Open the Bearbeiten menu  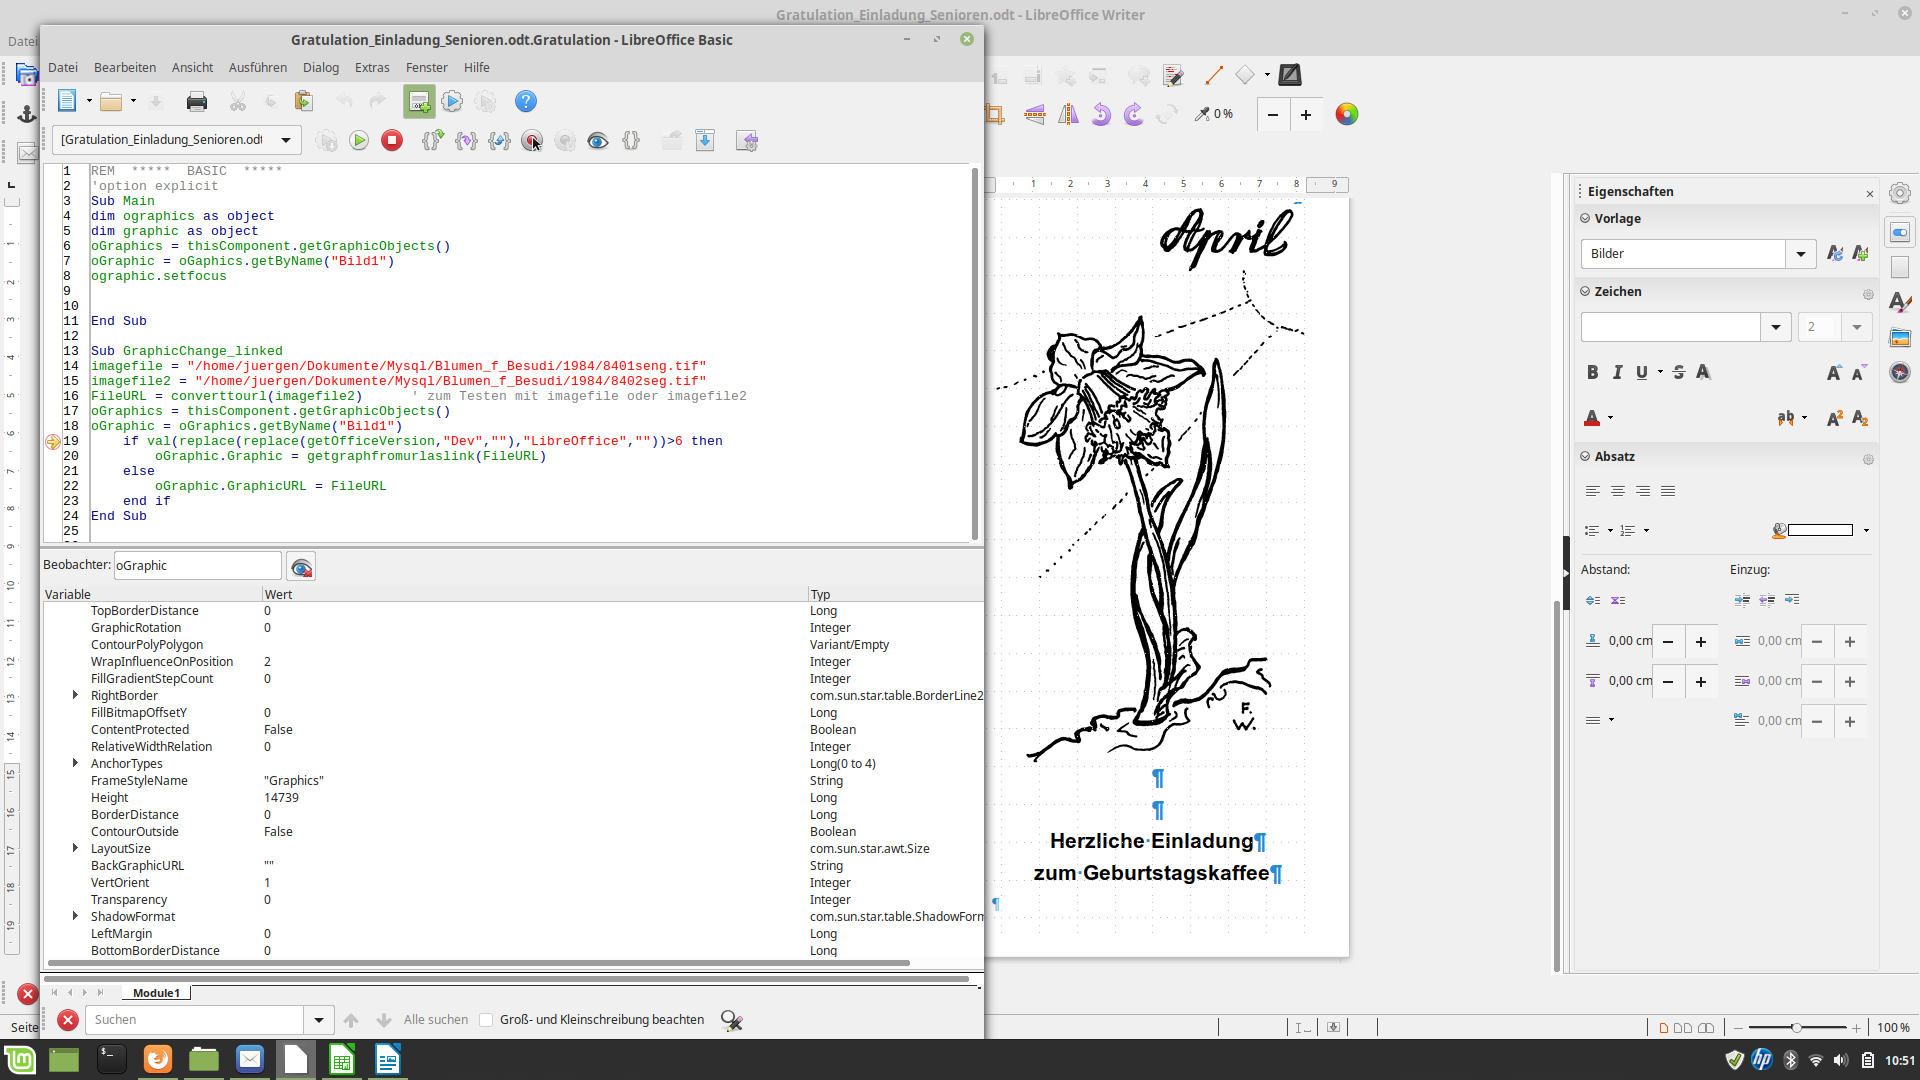125,67
